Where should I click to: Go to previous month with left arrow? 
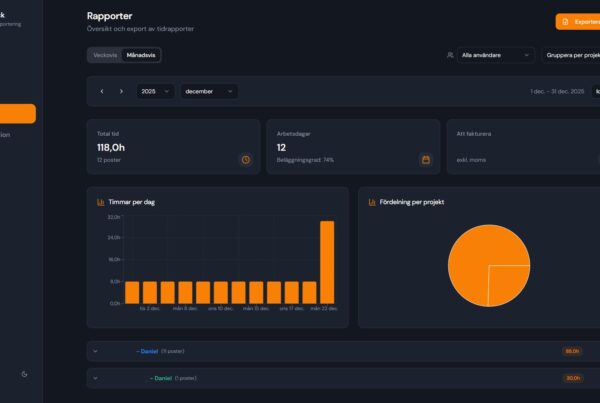click(102, 91)
